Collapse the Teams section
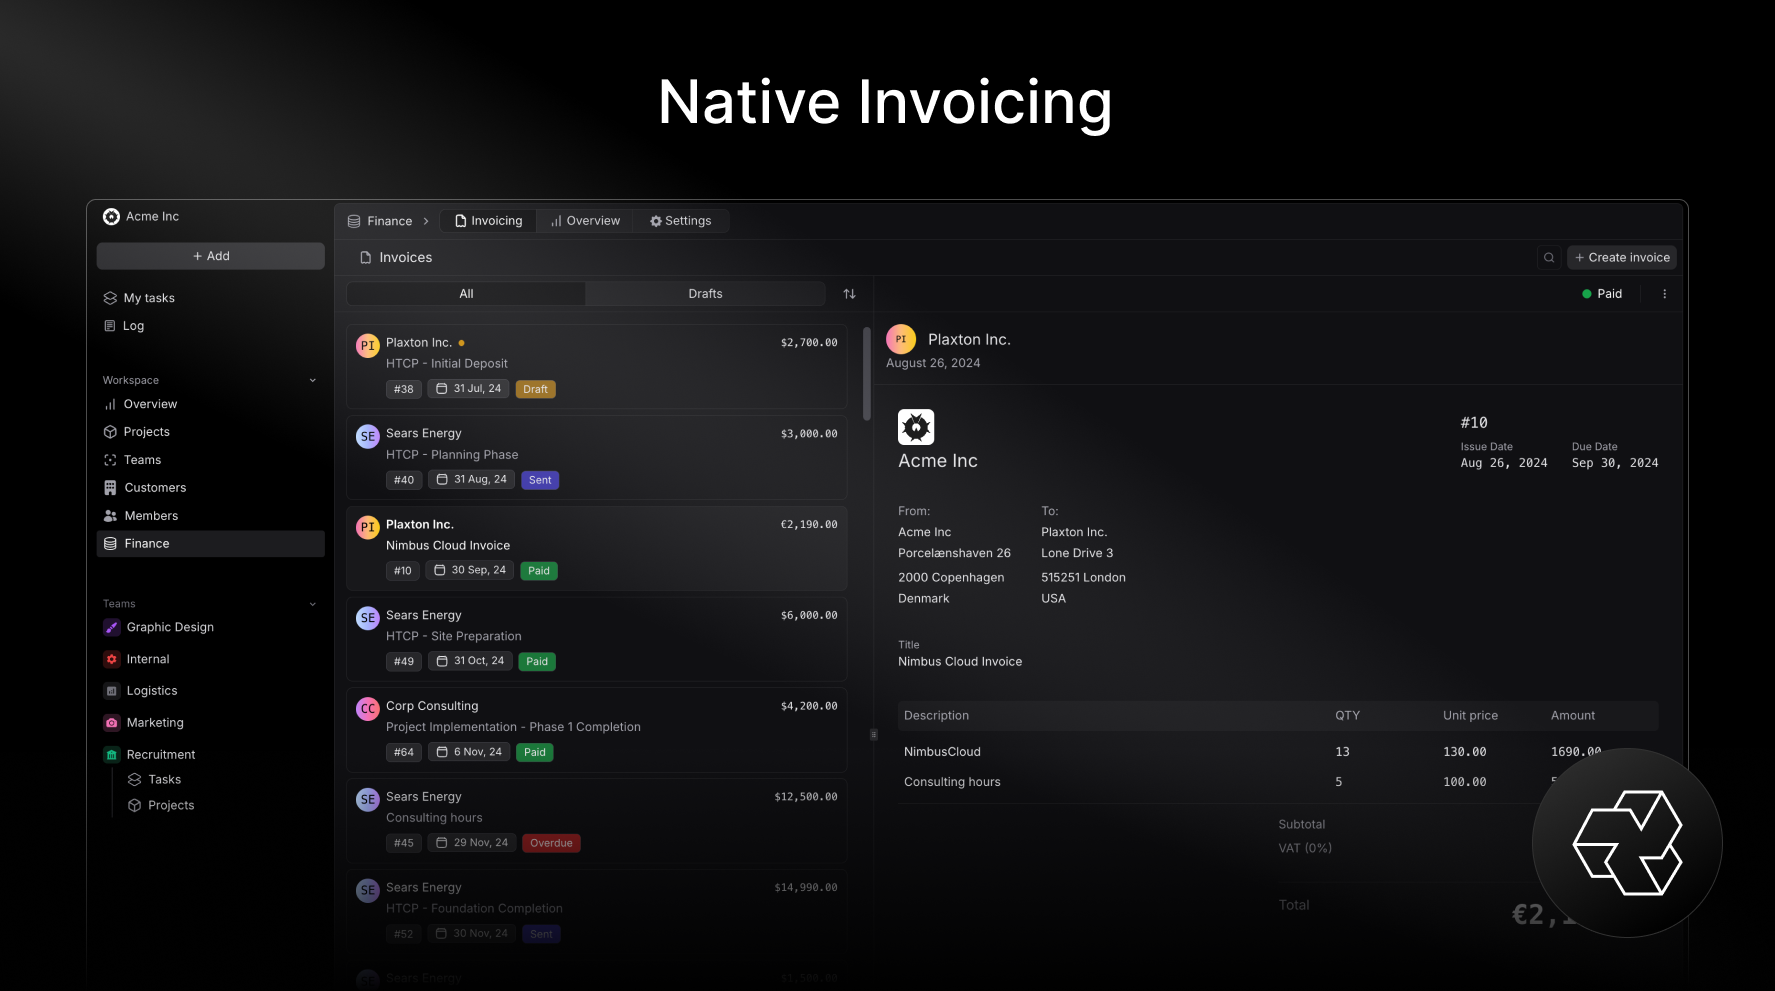The height and width of the screenshot is (991, 1775). tap(313, 604)
